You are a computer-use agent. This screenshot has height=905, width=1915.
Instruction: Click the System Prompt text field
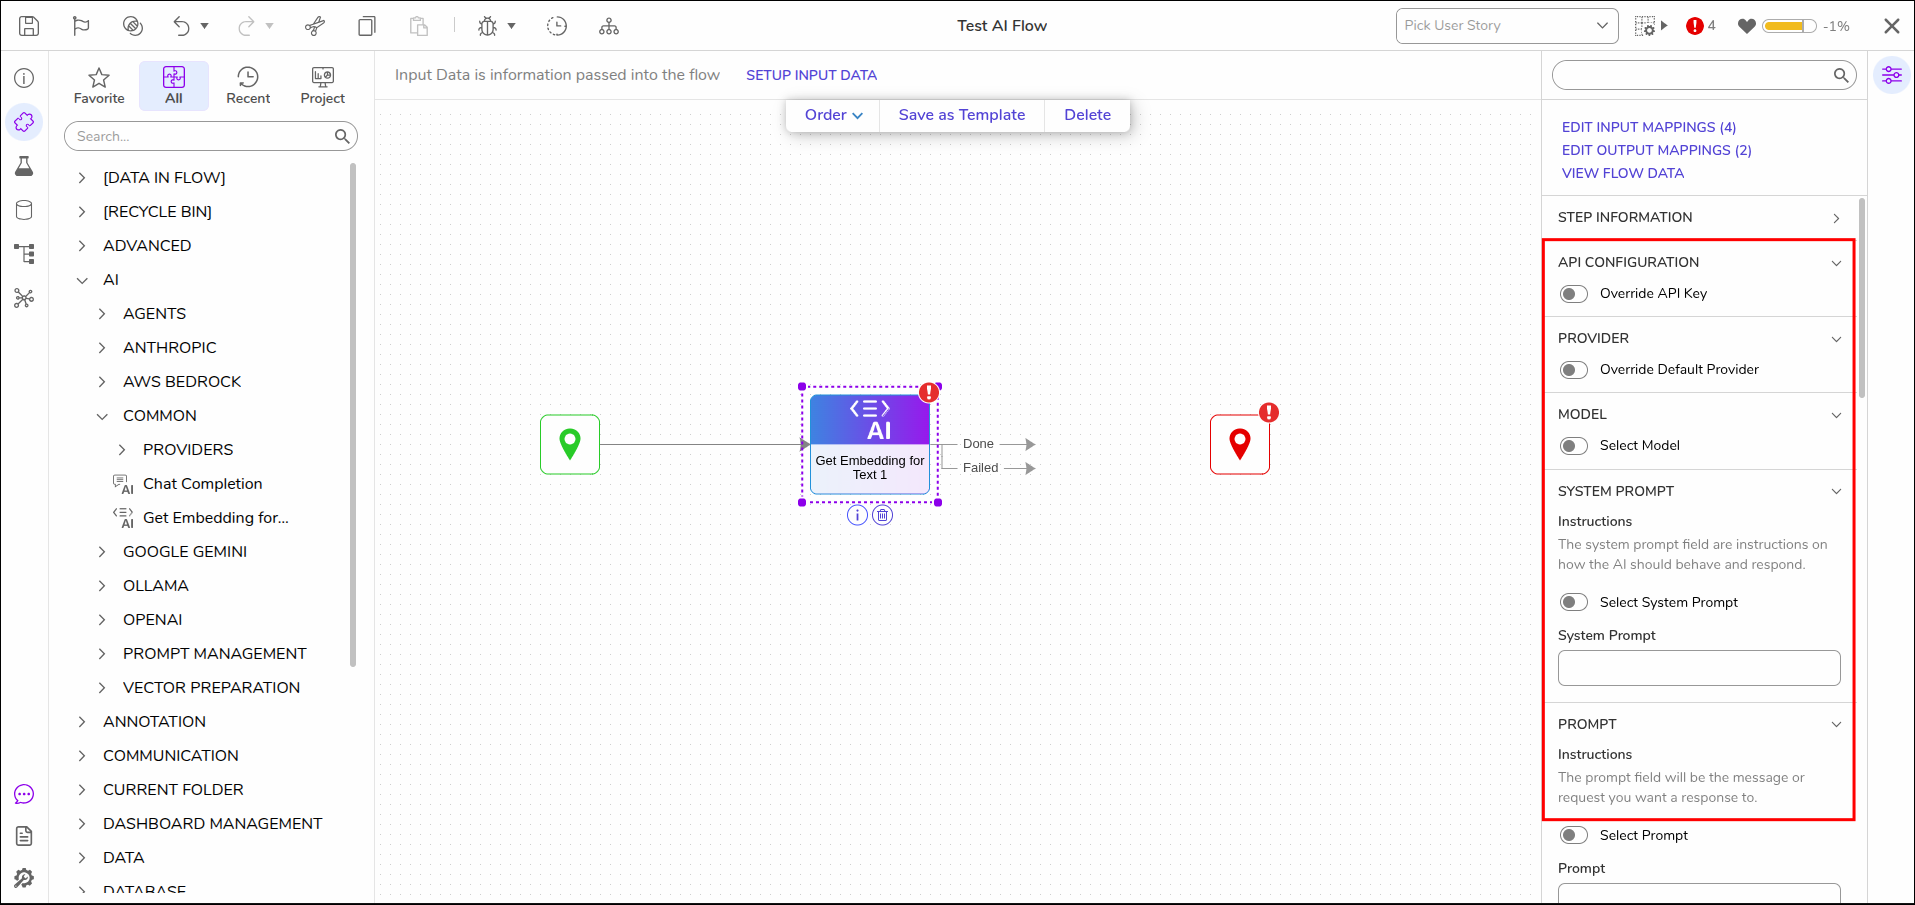pos(1699,668)
